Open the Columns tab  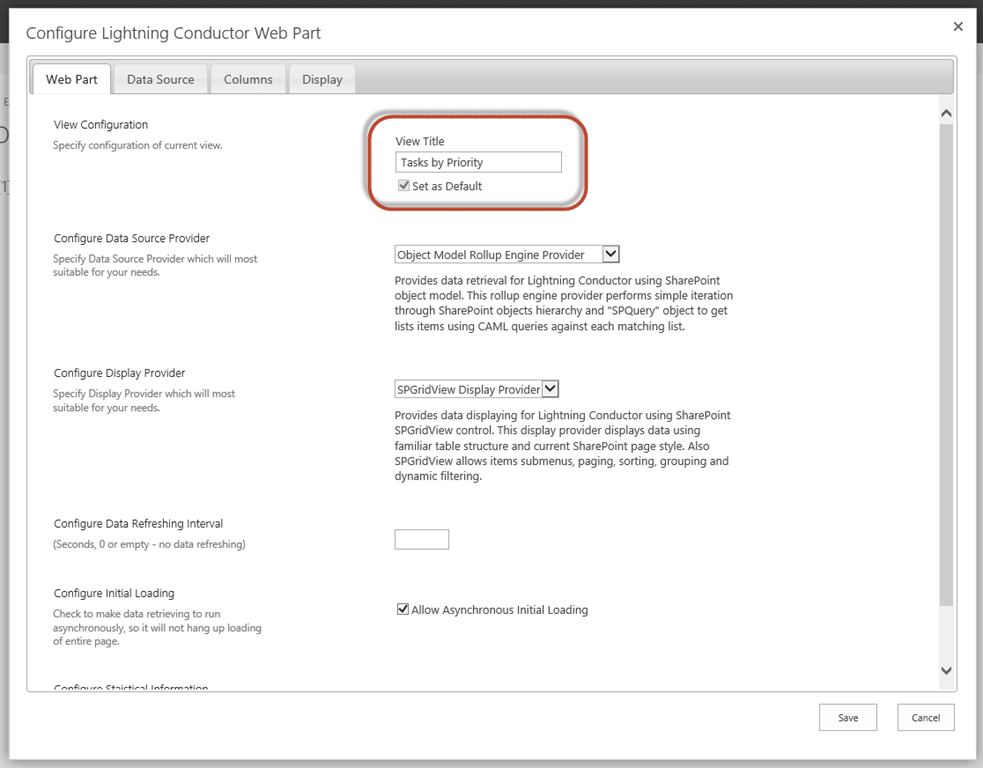(x=248, y=80)
